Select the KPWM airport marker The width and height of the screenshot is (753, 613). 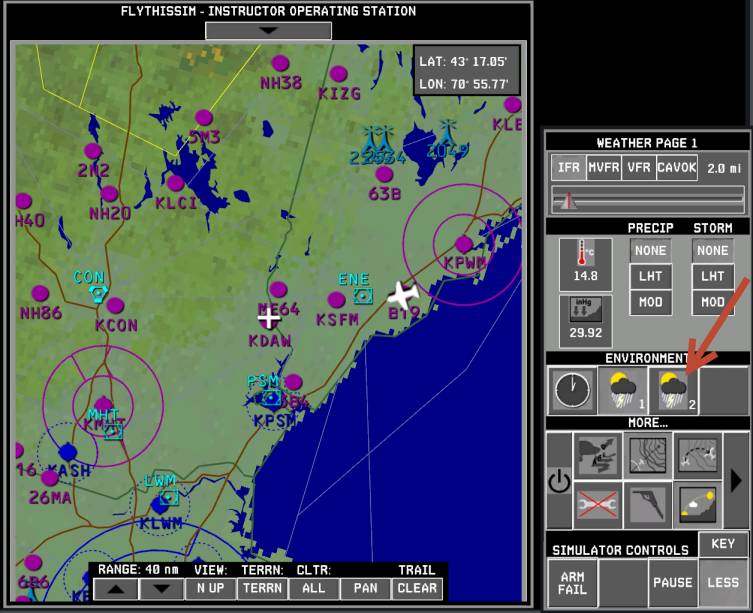463,244
